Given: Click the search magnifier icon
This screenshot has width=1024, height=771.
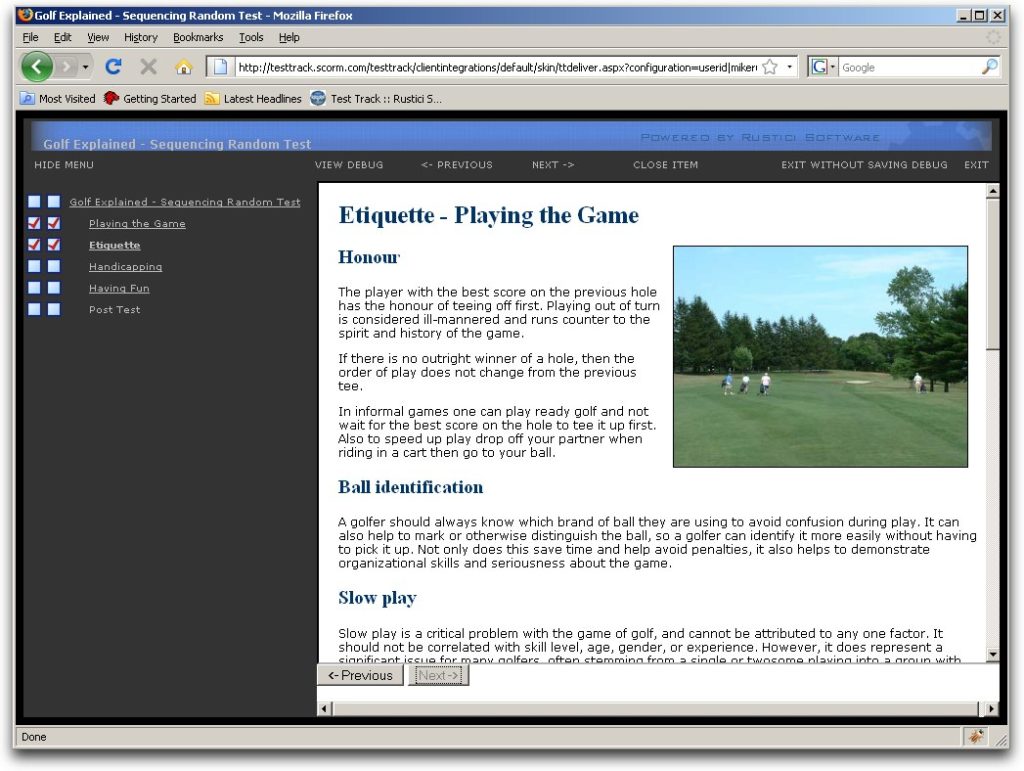Looking at the screenshot, I should [989, 67].
